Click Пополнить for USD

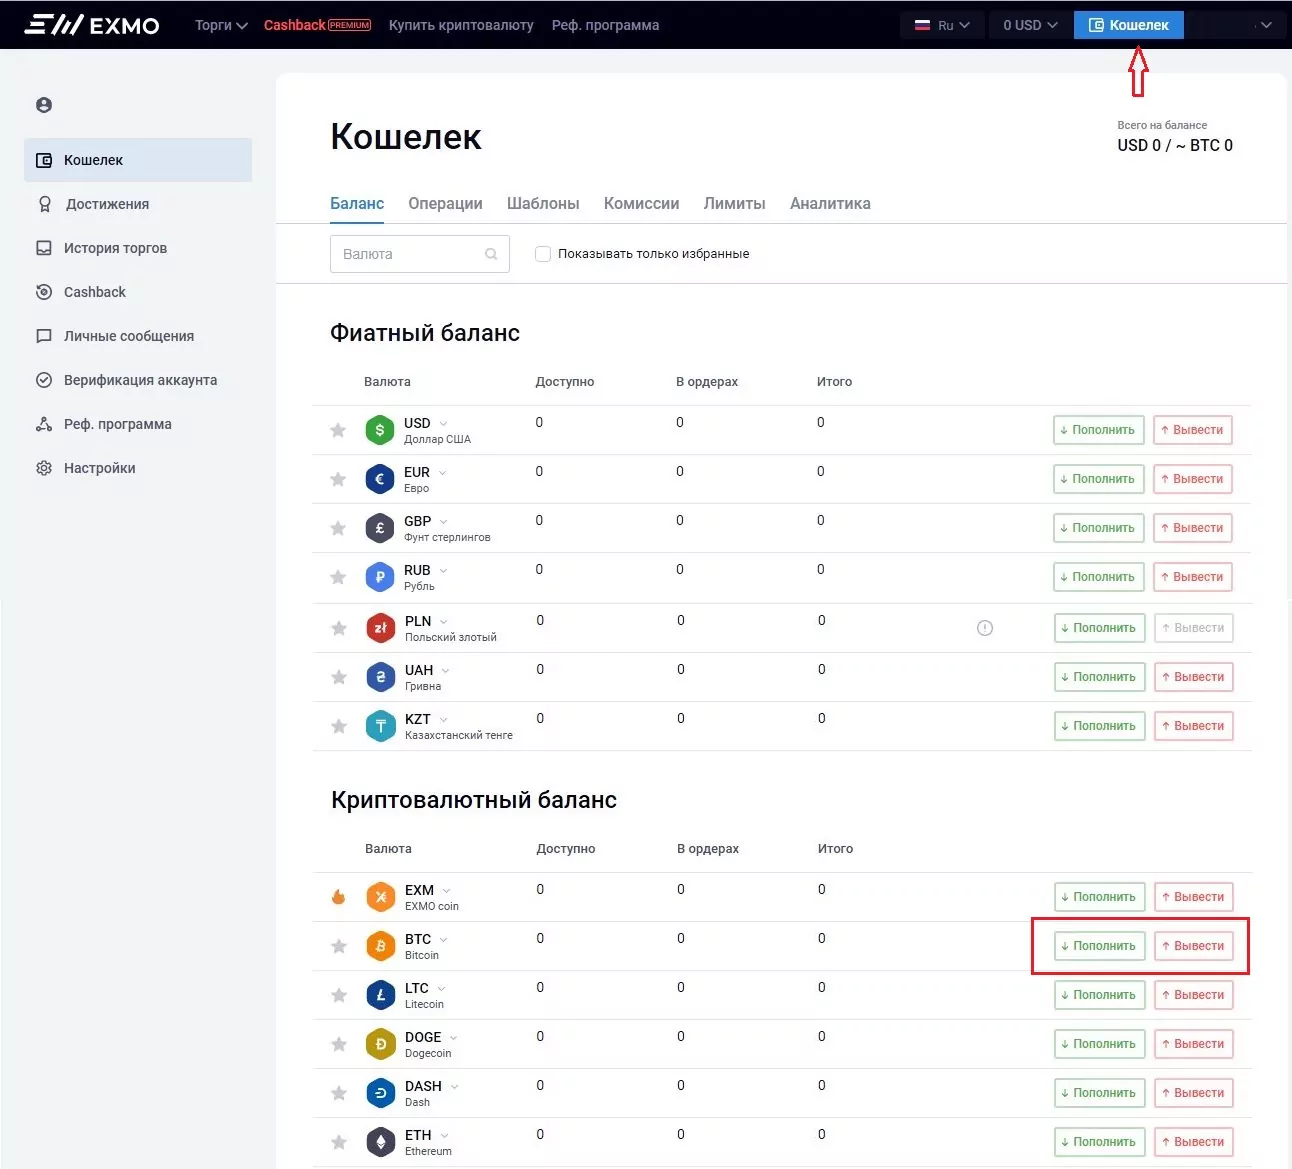[1099, 430]
